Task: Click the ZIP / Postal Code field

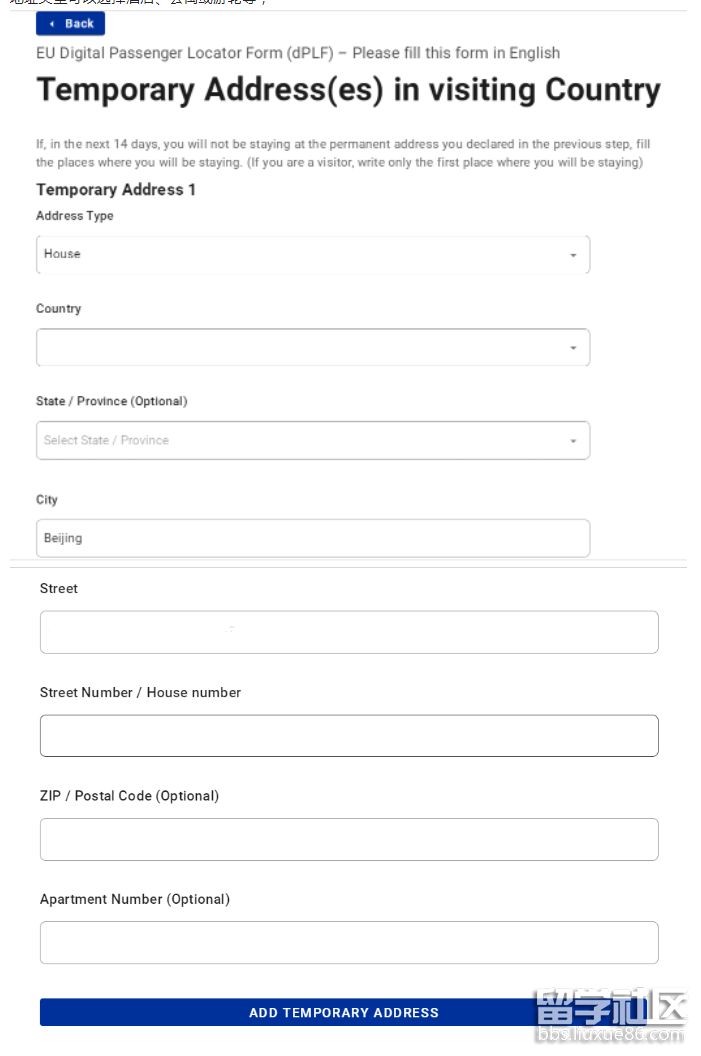Action: [348, 840]
